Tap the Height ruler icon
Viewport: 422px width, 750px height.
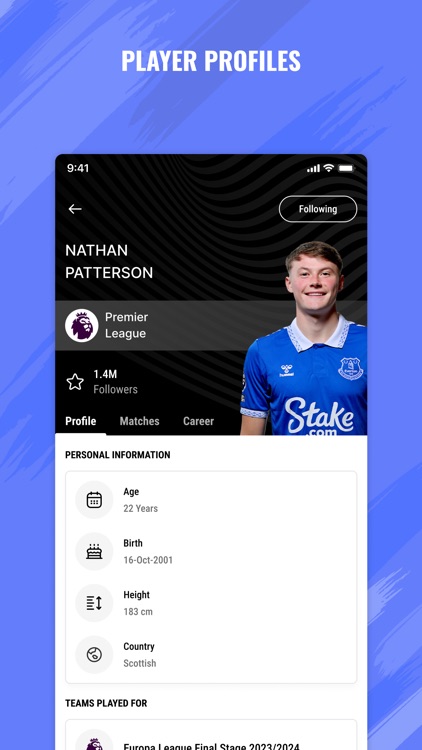click(x=94, y=603)
